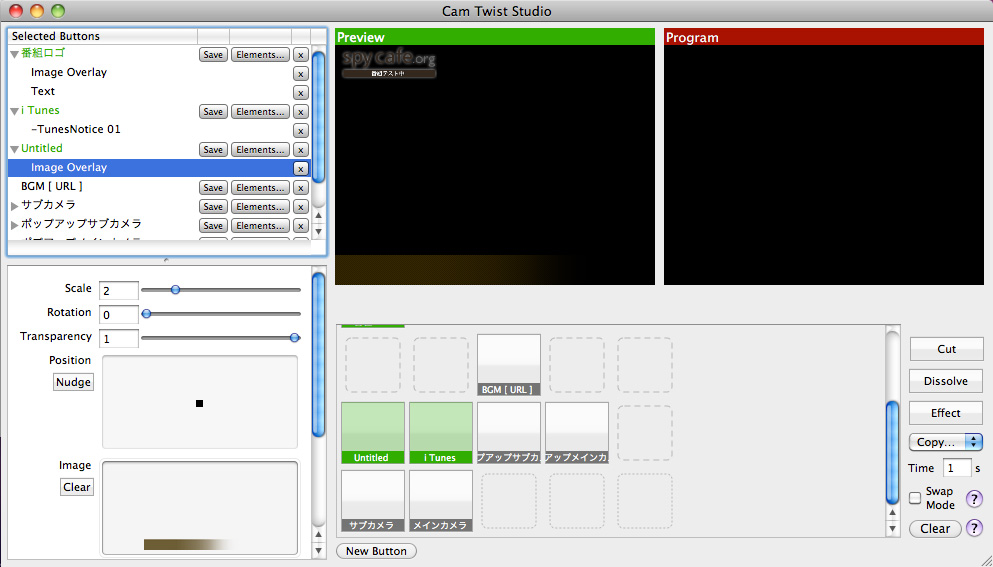Screen dimensions: 993x567
Task: Adjust the Scale slider
Action: tap(176, 290)
